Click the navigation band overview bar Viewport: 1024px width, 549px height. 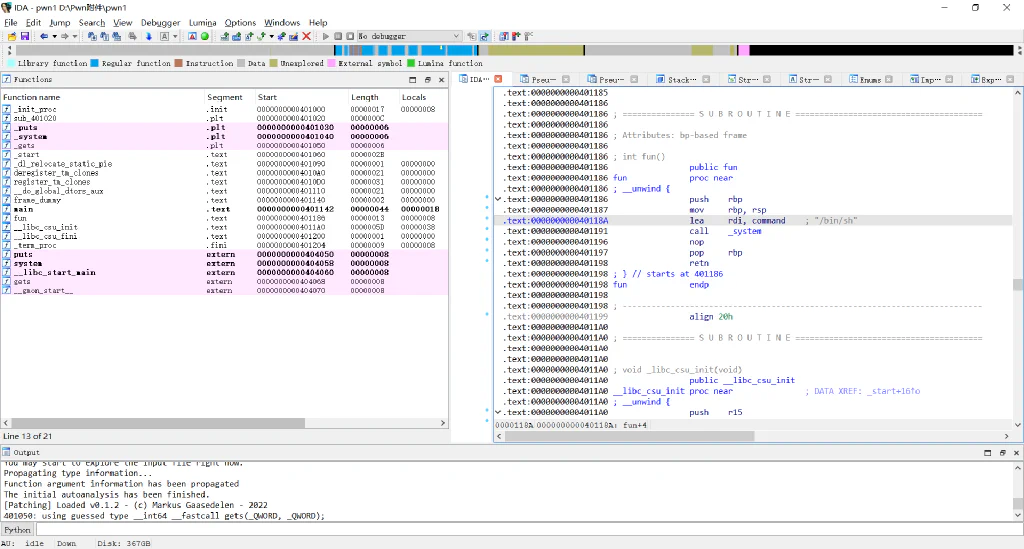(x=515, y=50)
